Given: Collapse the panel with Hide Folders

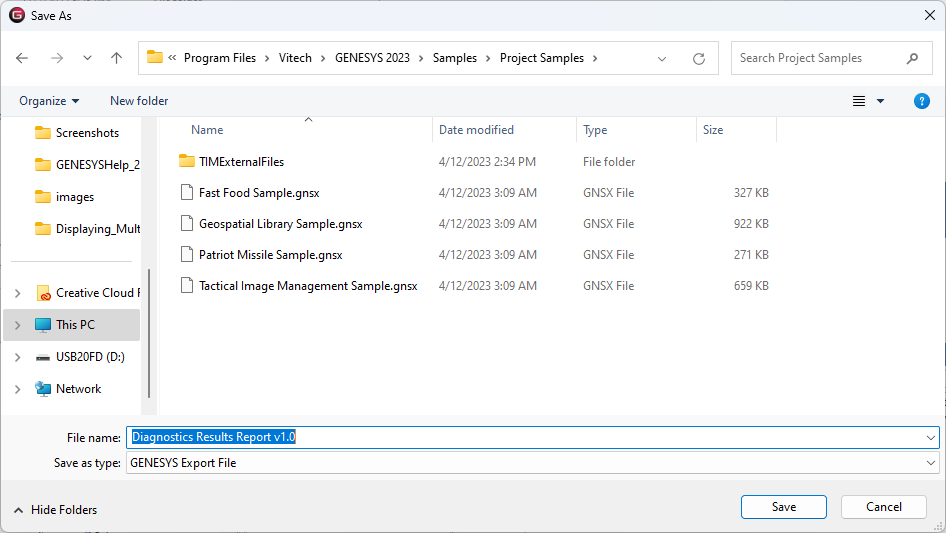Looking at the screenshot, I should point(55,509).
